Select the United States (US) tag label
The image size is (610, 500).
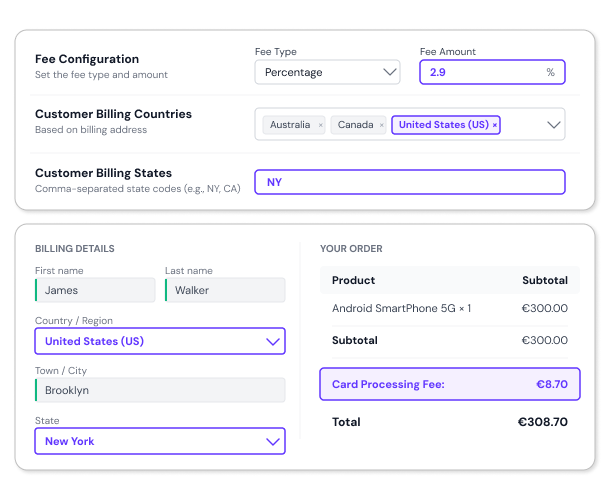pyautogui.click(x=443, y=125)
